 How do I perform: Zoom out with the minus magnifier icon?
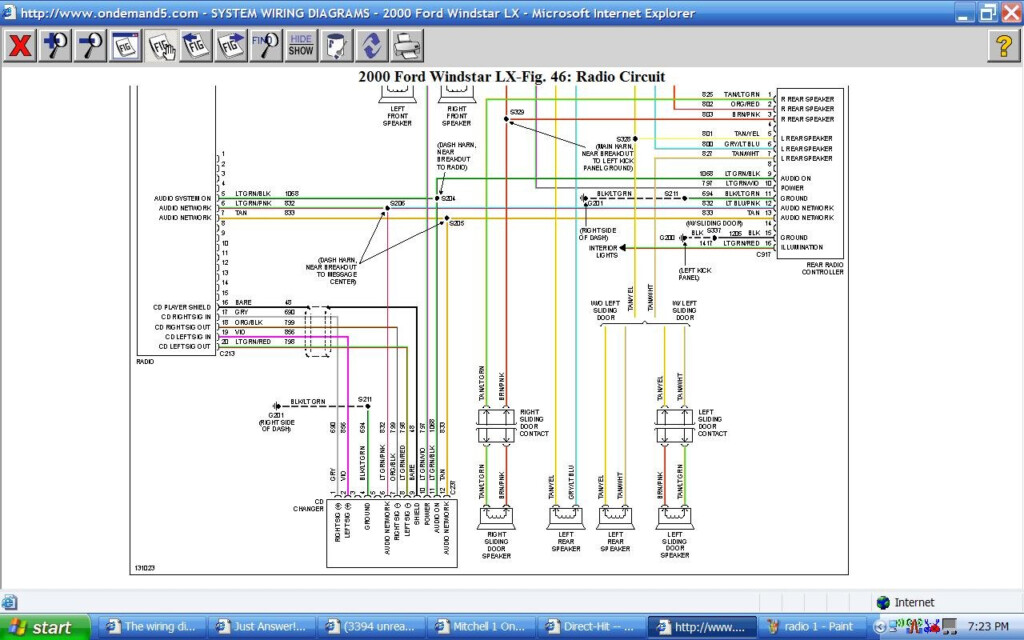(x=90, y=46)
